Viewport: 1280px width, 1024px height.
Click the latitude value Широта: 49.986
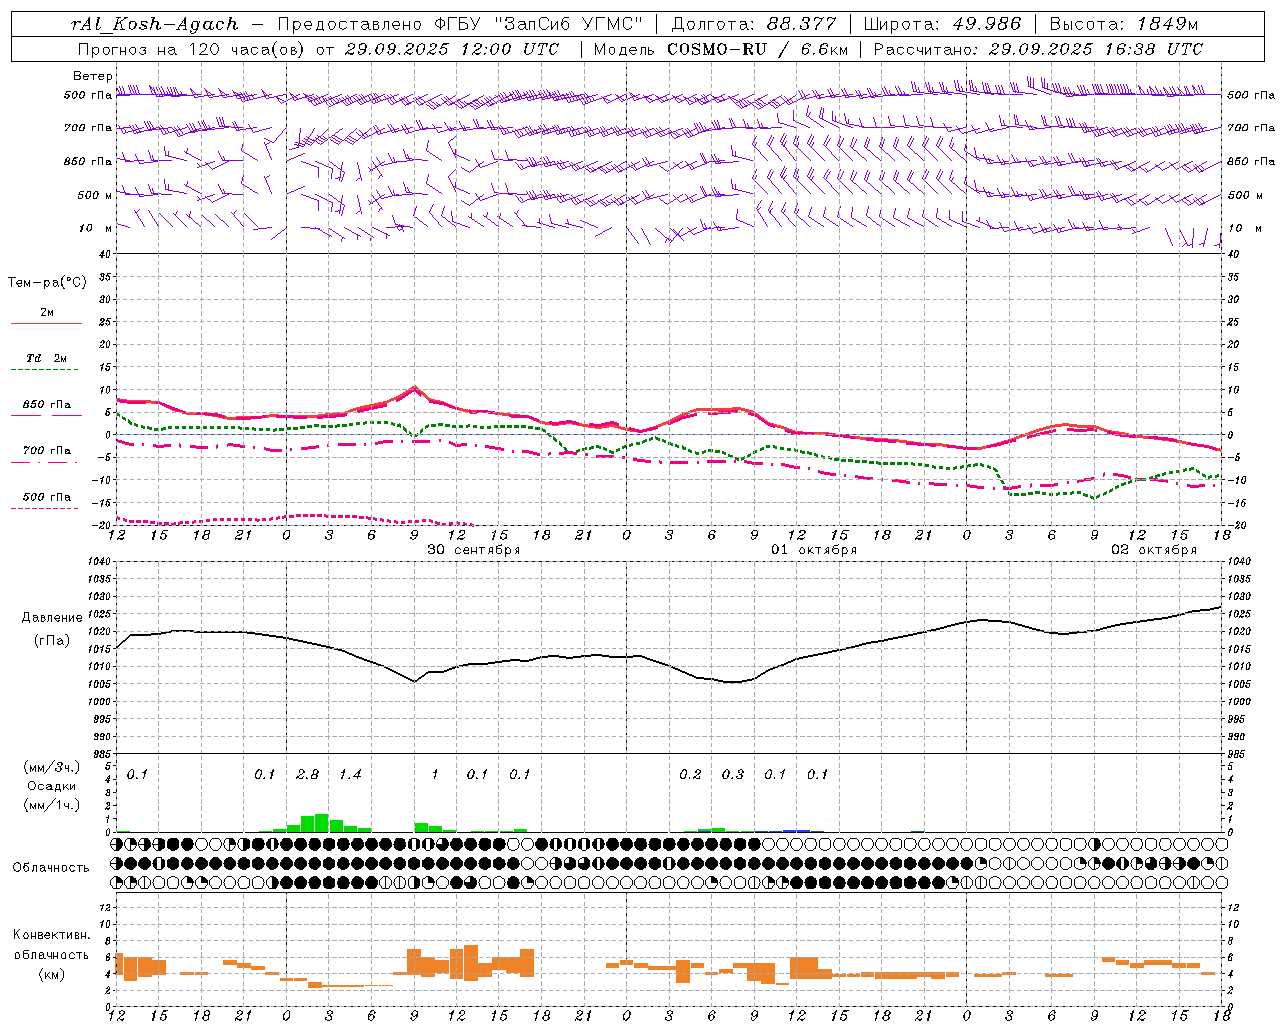click(x=942, y=24)
